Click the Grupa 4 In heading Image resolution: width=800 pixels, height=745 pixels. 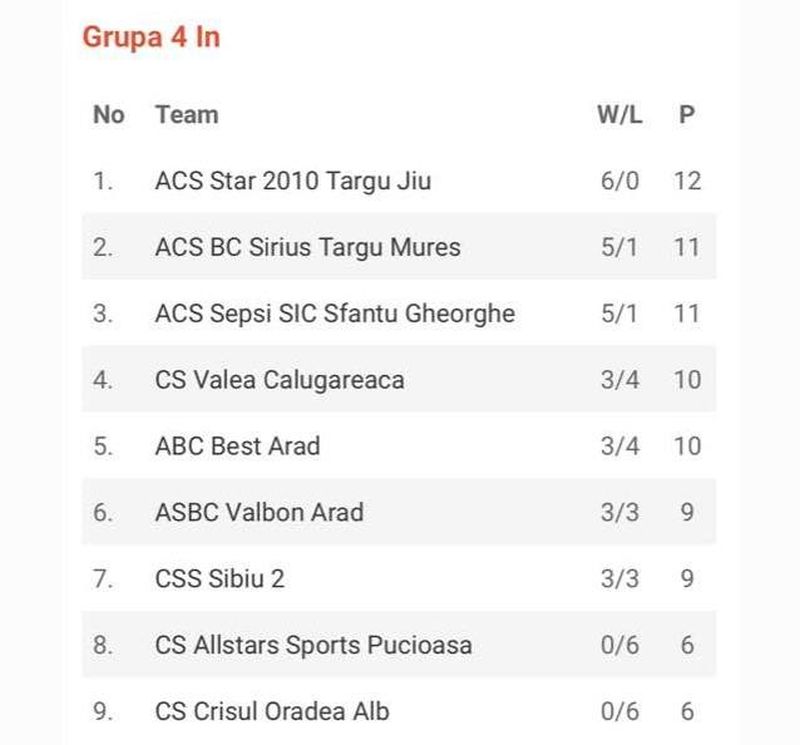(151, 37)
